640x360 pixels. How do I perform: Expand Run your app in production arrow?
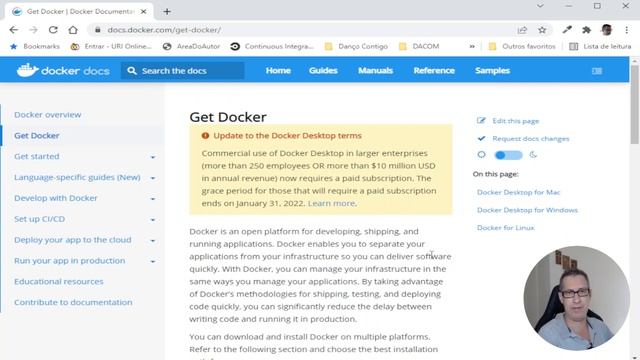point(153,261)
